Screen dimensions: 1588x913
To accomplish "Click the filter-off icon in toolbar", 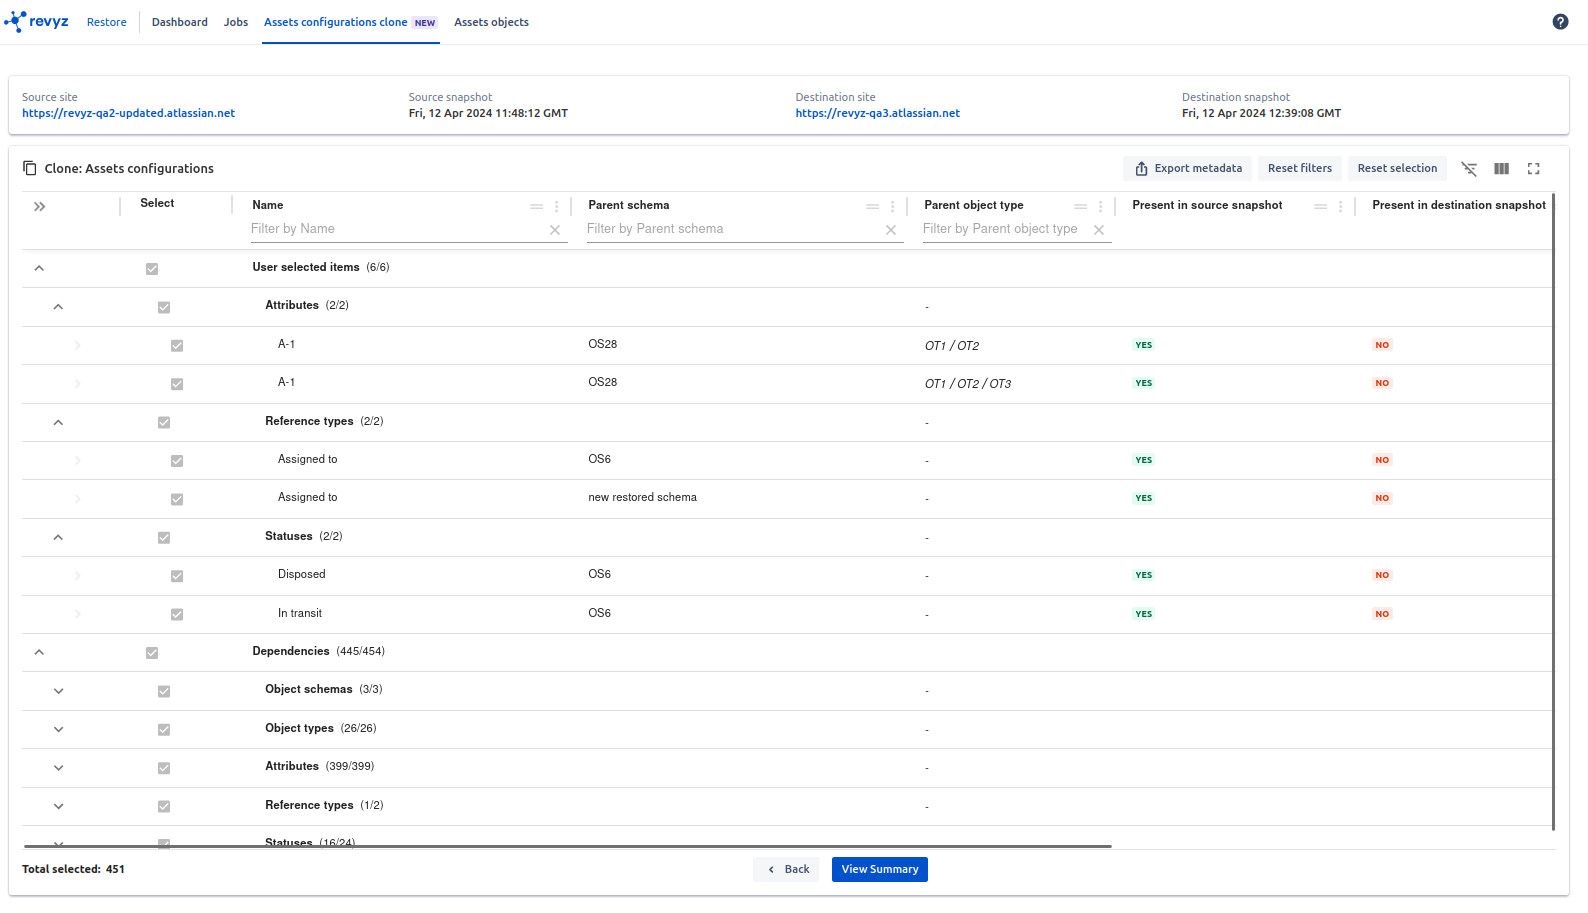I will [x=1469, y=169].
